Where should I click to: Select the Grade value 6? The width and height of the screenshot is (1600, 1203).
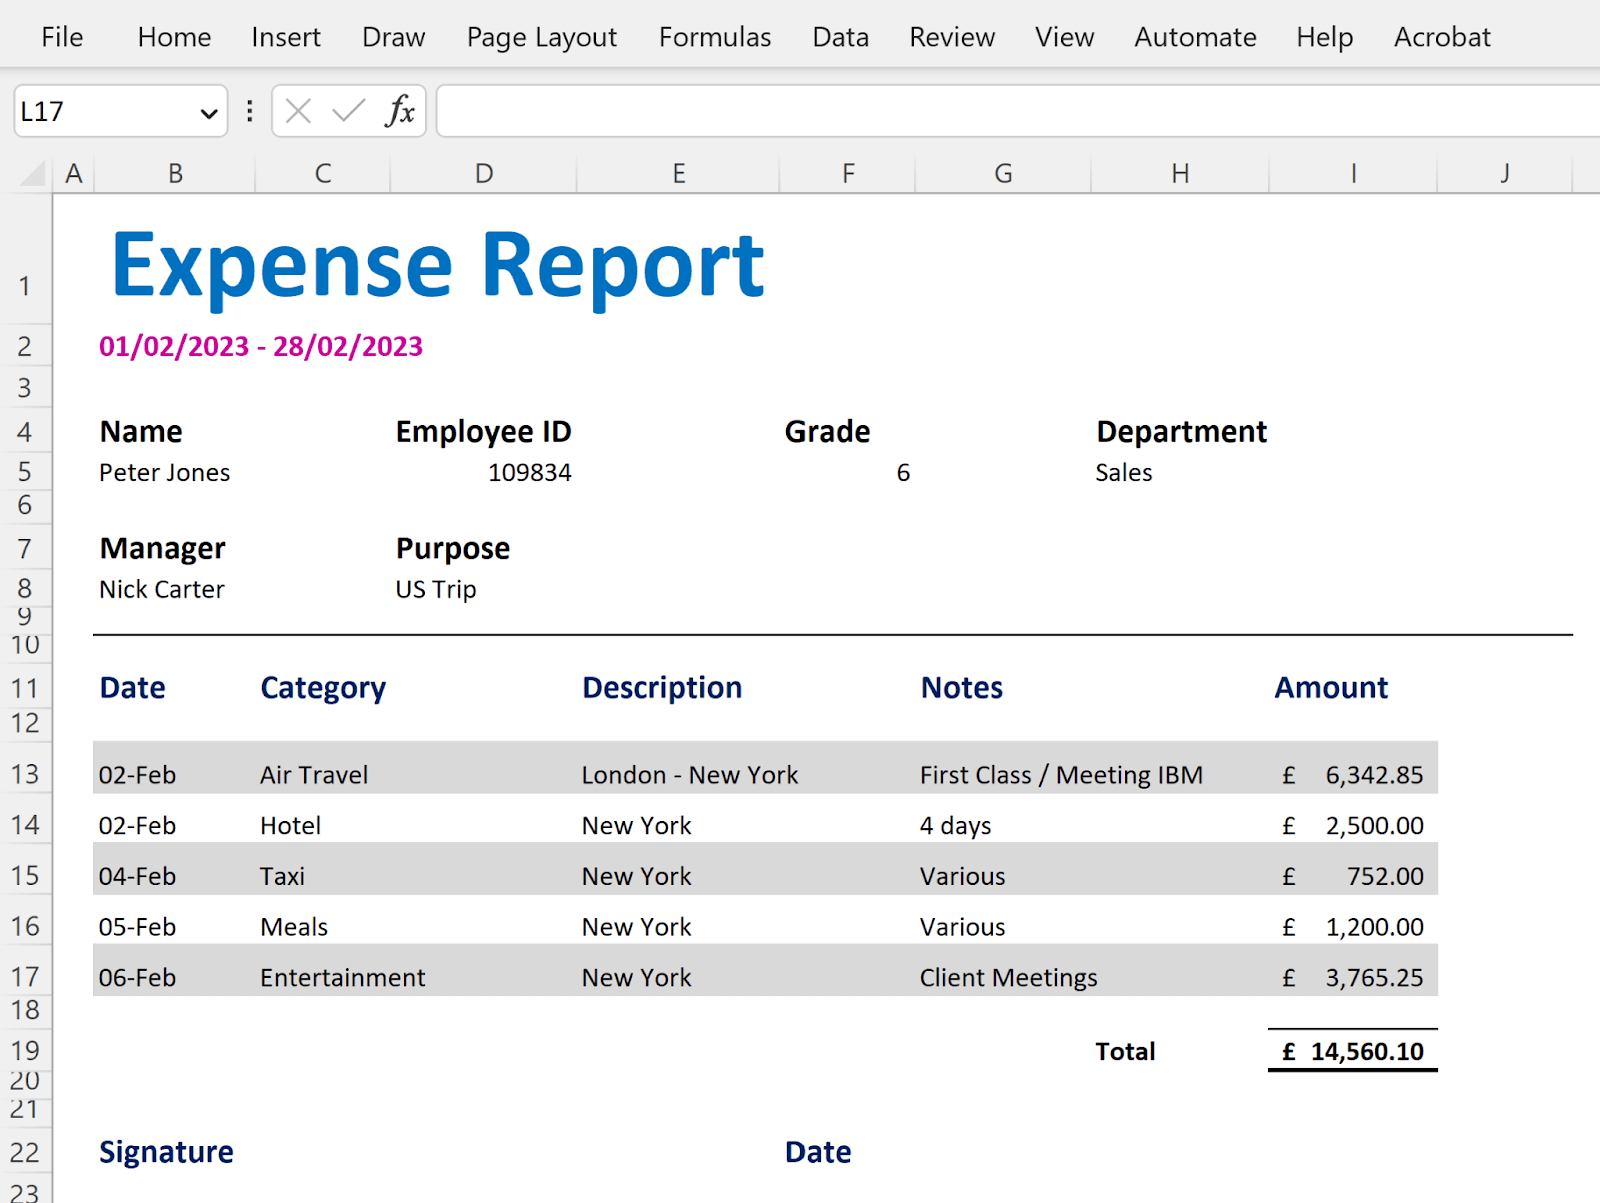pos(903,472)
